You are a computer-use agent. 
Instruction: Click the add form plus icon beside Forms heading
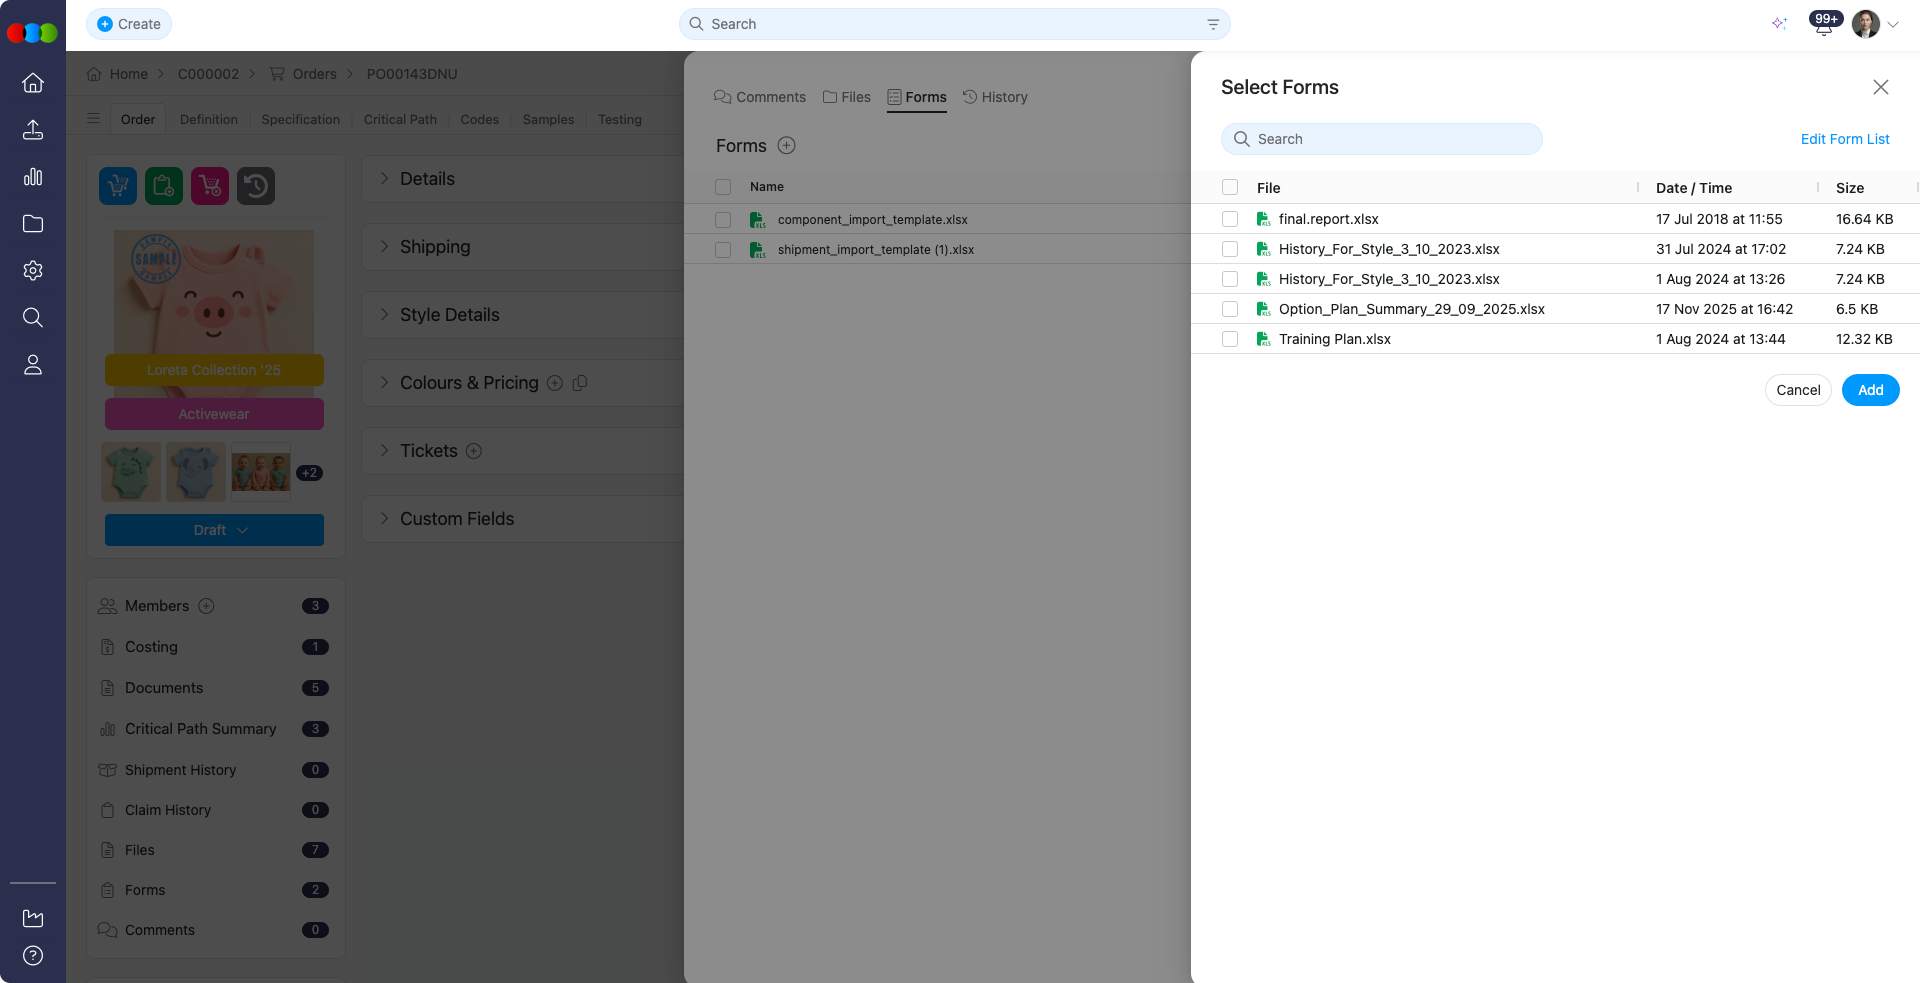(x=787, y=146)
